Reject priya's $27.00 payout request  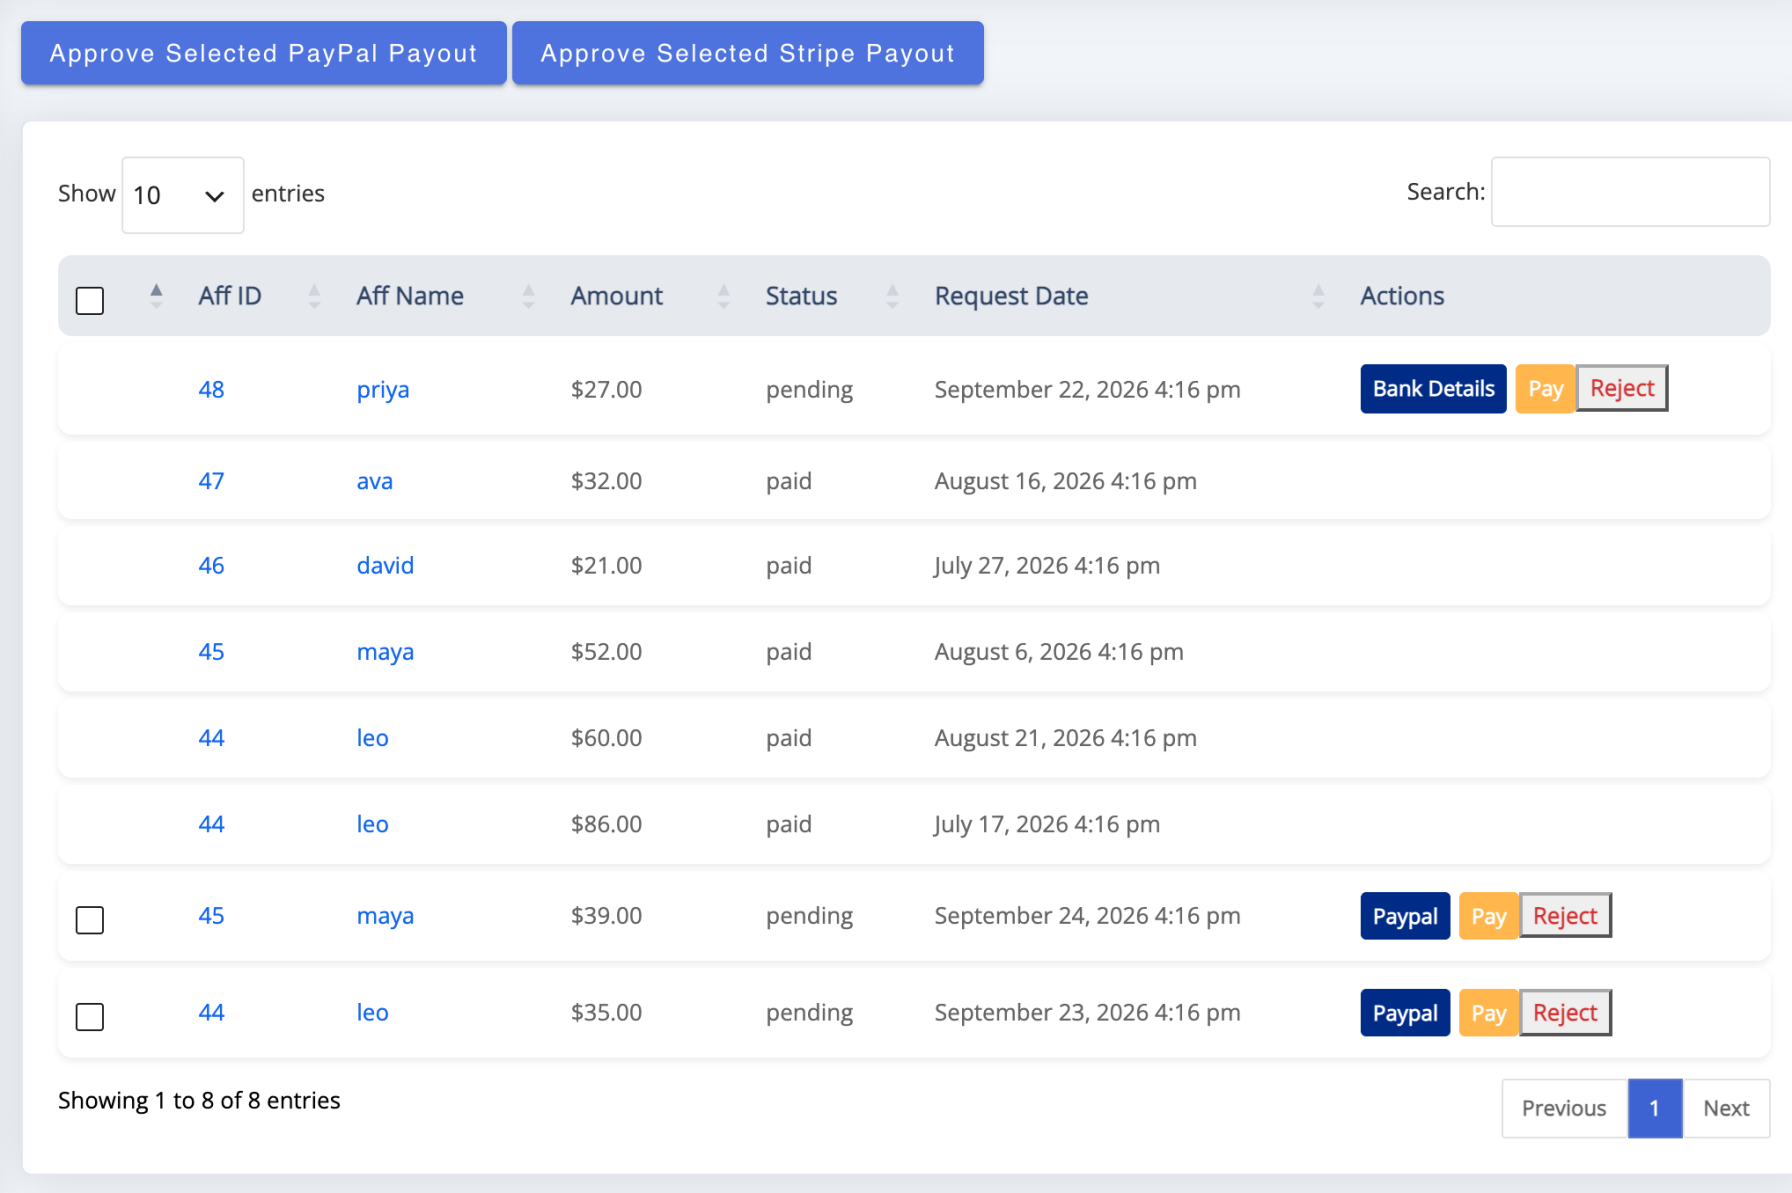click(x=1622, y=388)
